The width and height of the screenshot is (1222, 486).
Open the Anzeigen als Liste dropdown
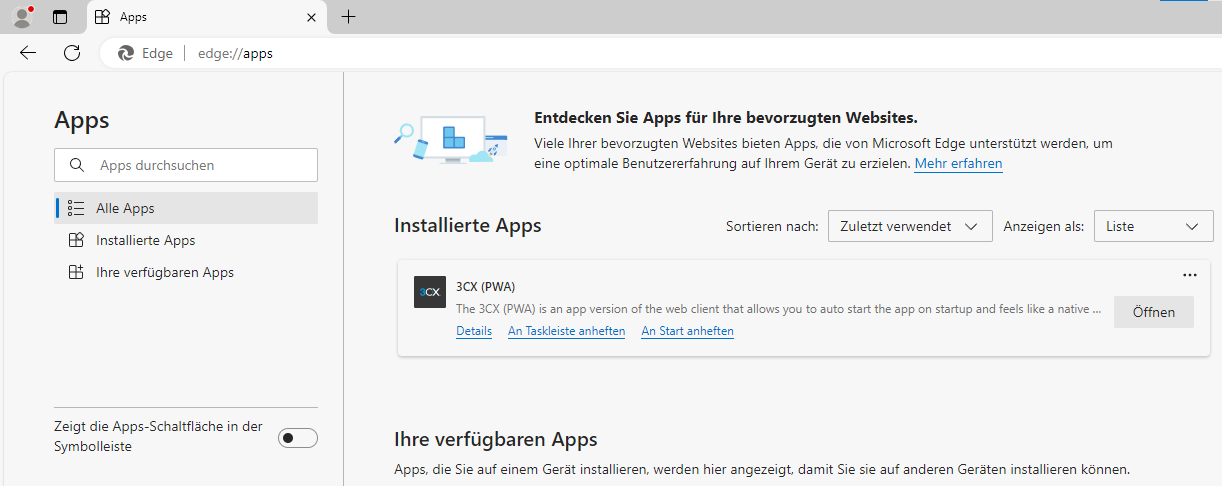coord(1152,226)
